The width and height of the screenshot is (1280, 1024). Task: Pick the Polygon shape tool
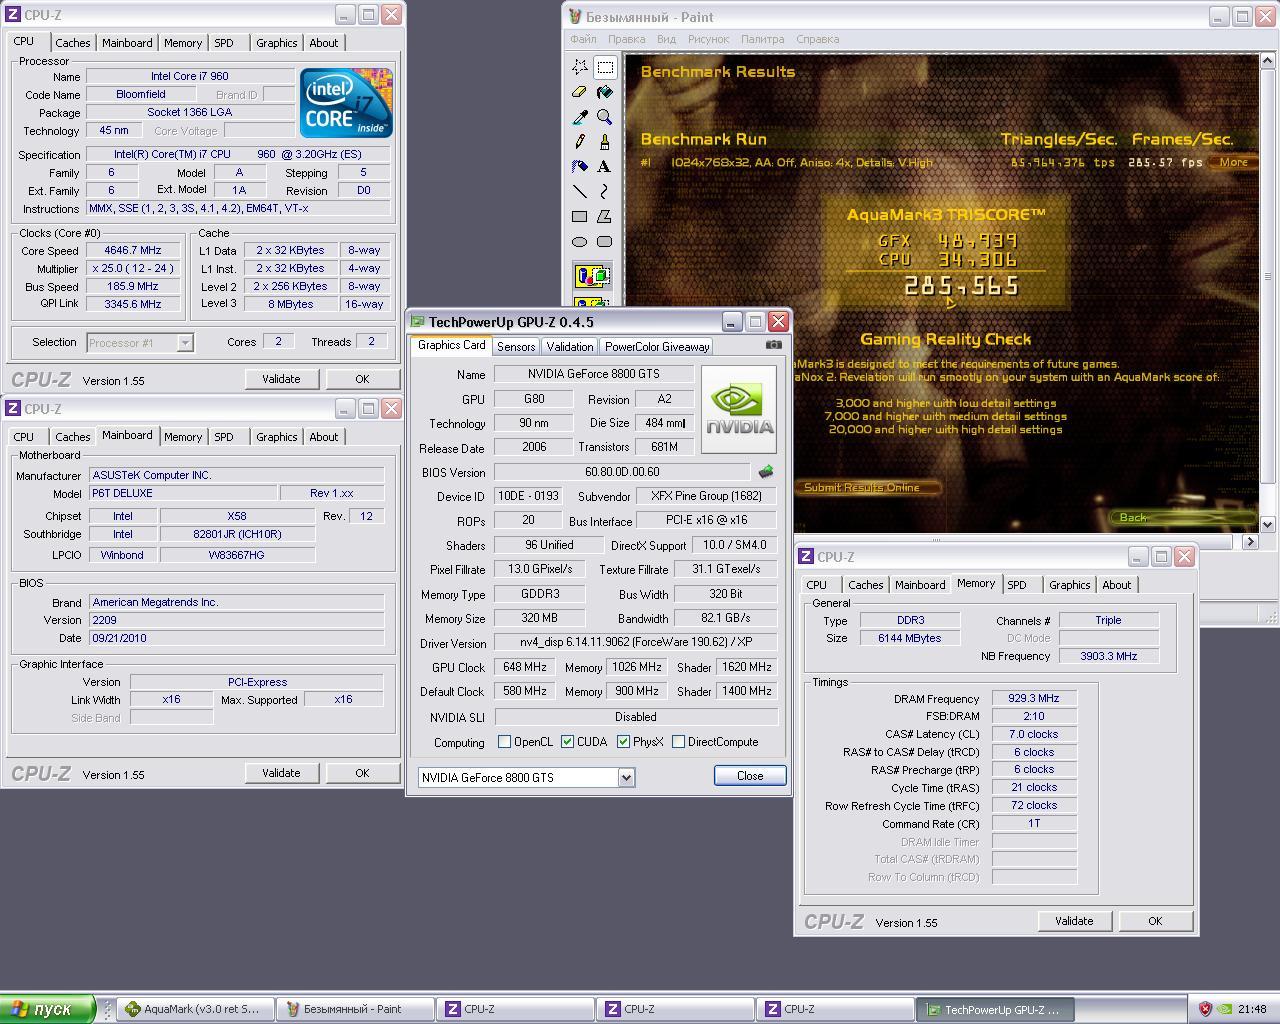pyautogui.click(x=605, y=216)
